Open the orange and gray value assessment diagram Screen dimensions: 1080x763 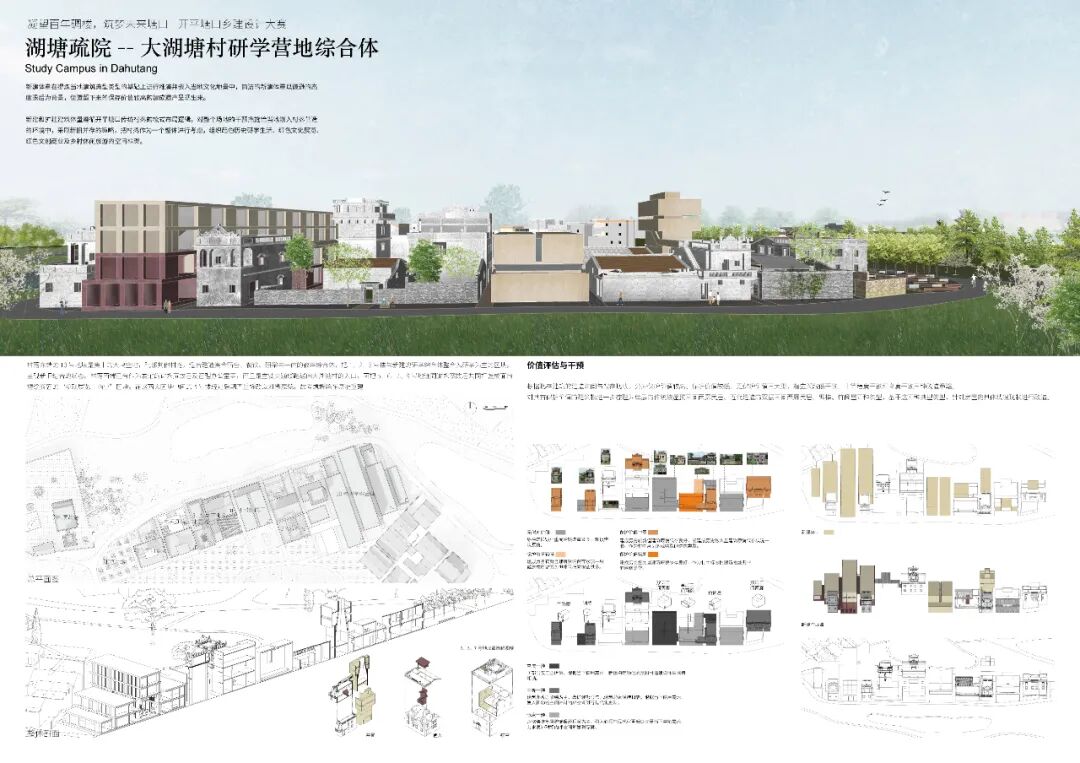pyautogui.click(x=654, y=484)
